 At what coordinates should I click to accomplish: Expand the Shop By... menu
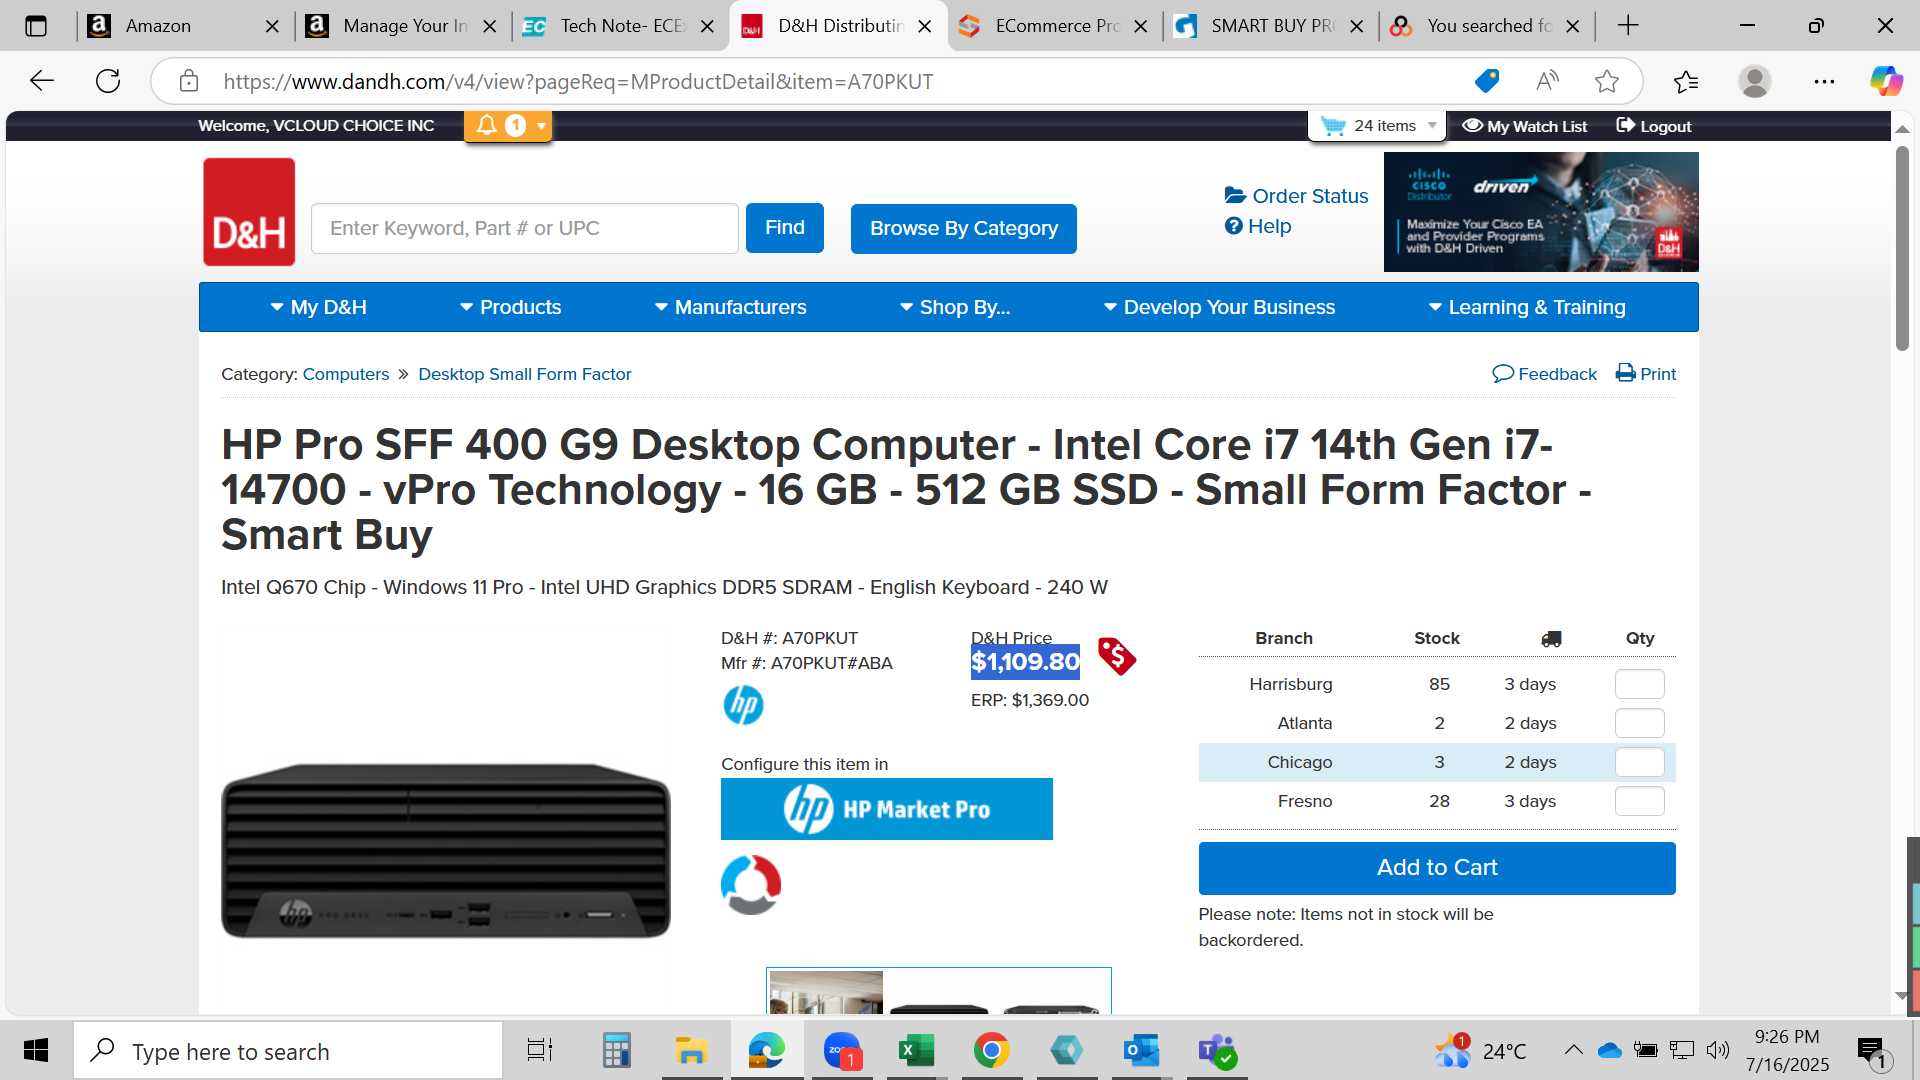(x=955, y=307)
